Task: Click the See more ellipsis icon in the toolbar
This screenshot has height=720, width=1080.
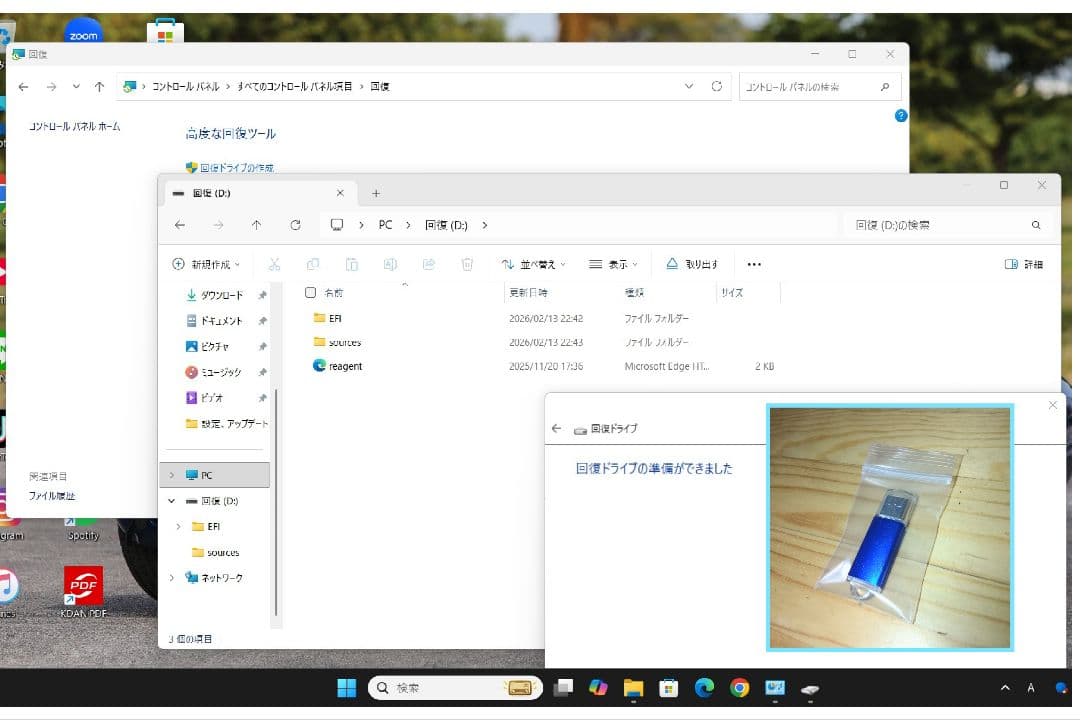Action: coord(753,264)
